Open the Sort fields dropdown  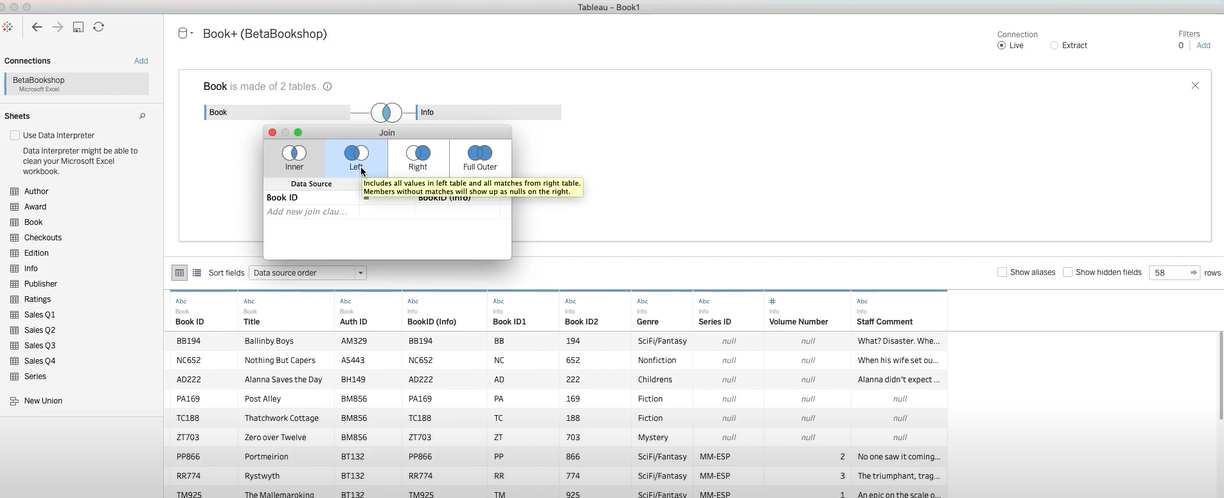pyautogui.click(x=307, y=272)
